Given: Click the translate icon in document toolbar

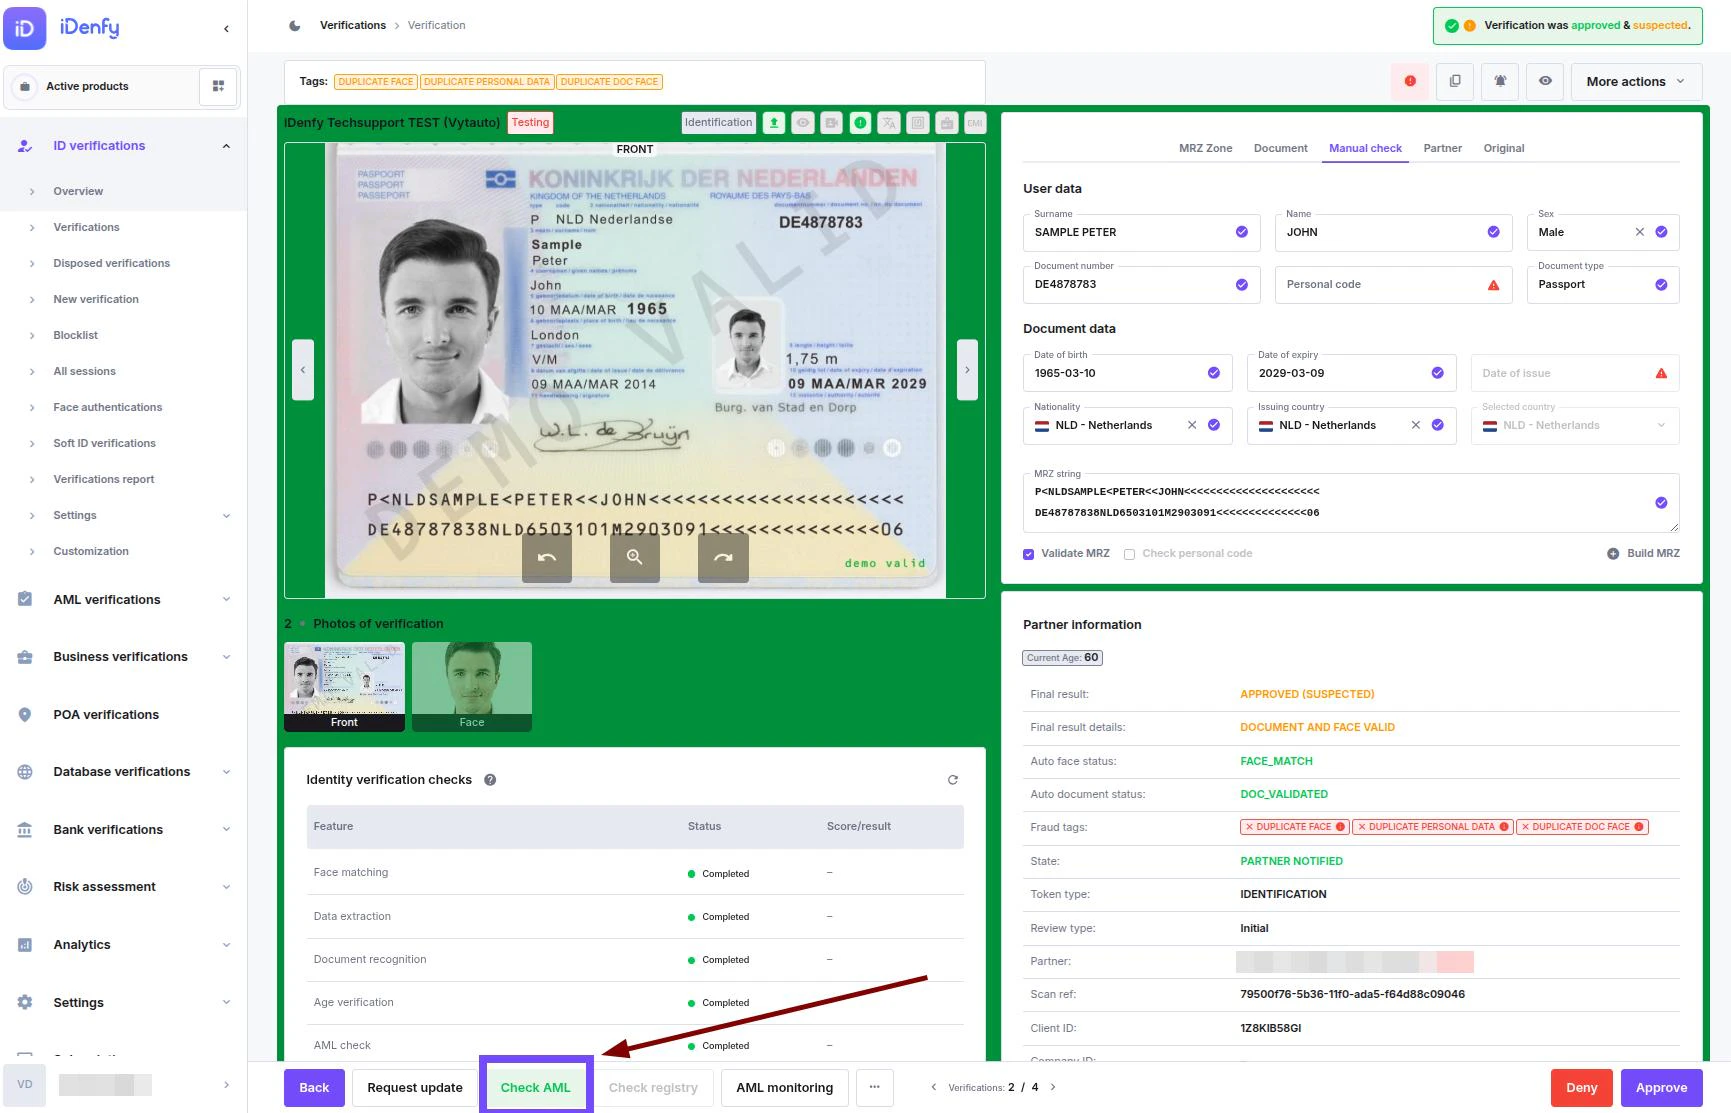Looking at the screenshot, I should tap(889, 123).
